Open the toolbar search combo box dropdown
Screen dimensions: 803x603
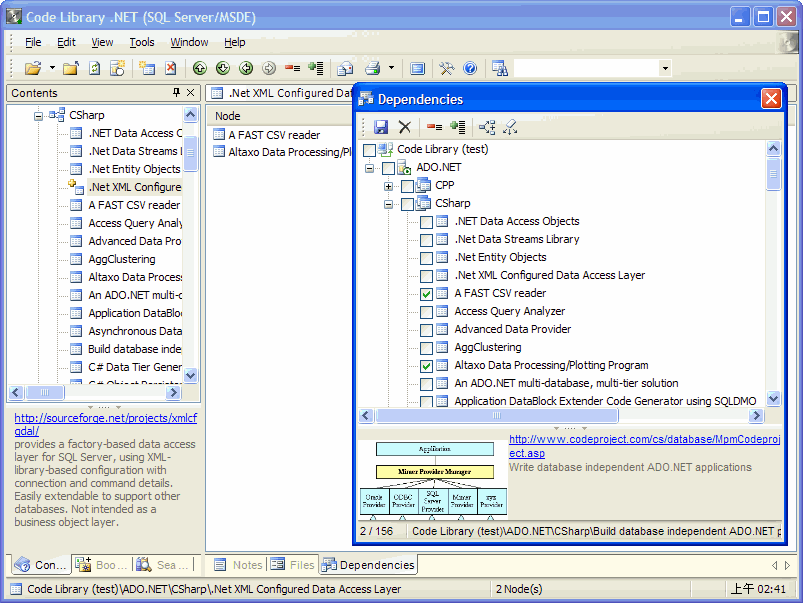tap(665, 68)
